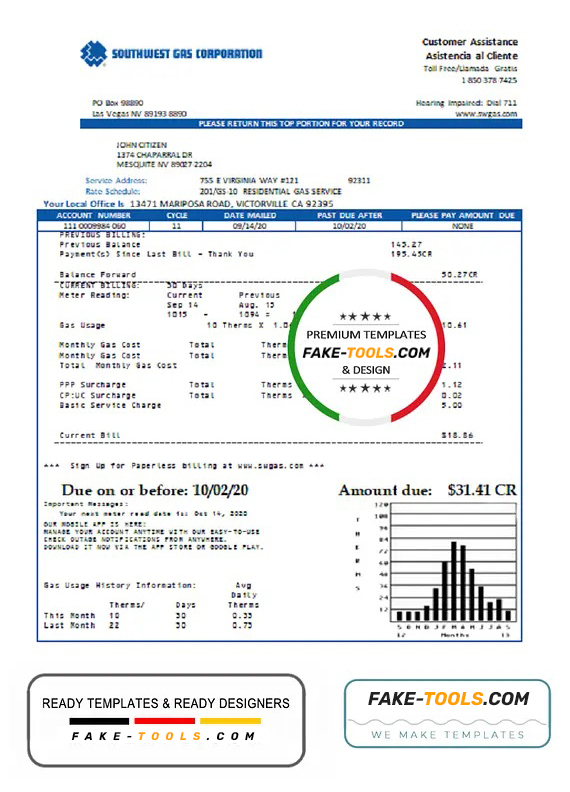This screenshot has height=792, width=570.
Task: Click the 'Last Month' history row label
Action: [x=69, y=625]
